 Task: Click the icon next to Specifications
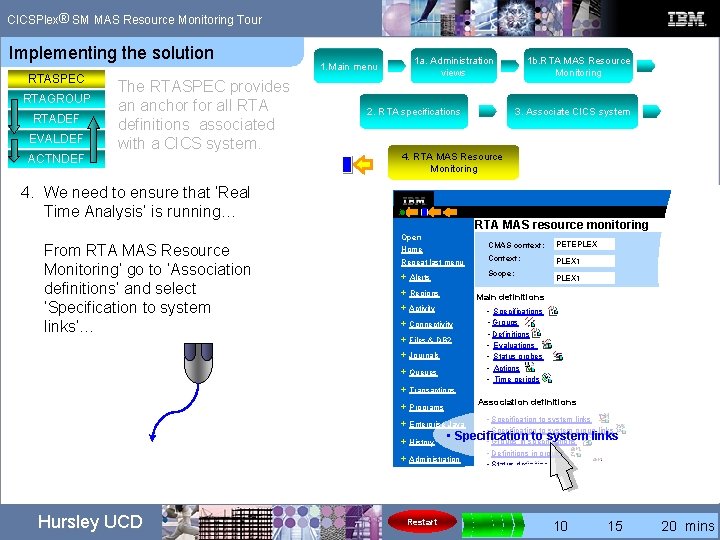pyautogui.click(x=554, y=311)
